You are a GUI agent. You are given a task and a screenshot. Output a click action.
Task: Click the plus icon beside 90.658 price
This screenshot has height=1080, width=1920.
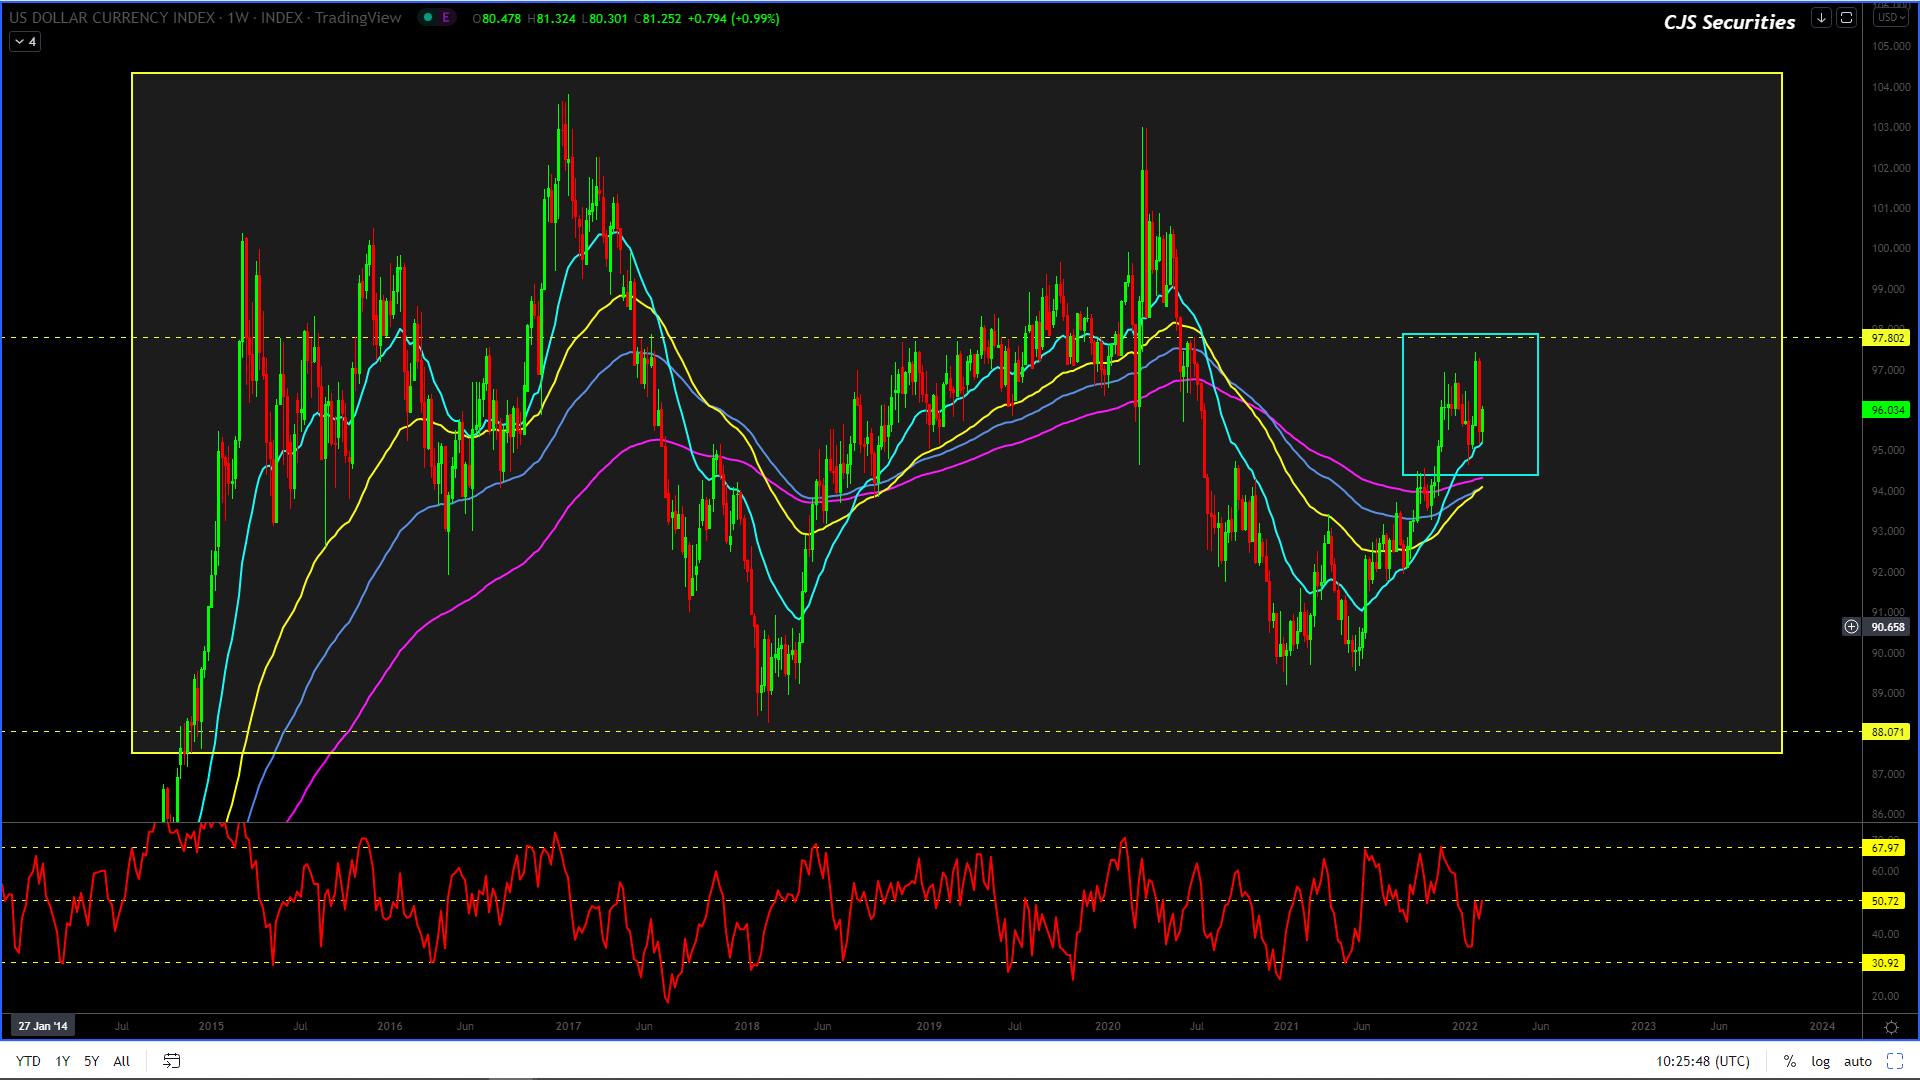[1851, 627]
